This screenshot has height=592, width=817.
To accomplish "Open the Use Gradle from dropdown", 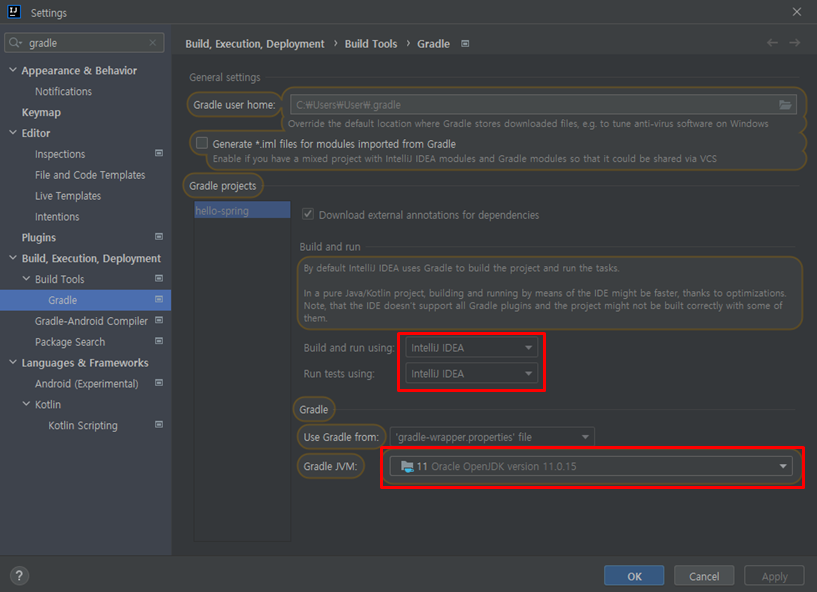I will 492,437.
